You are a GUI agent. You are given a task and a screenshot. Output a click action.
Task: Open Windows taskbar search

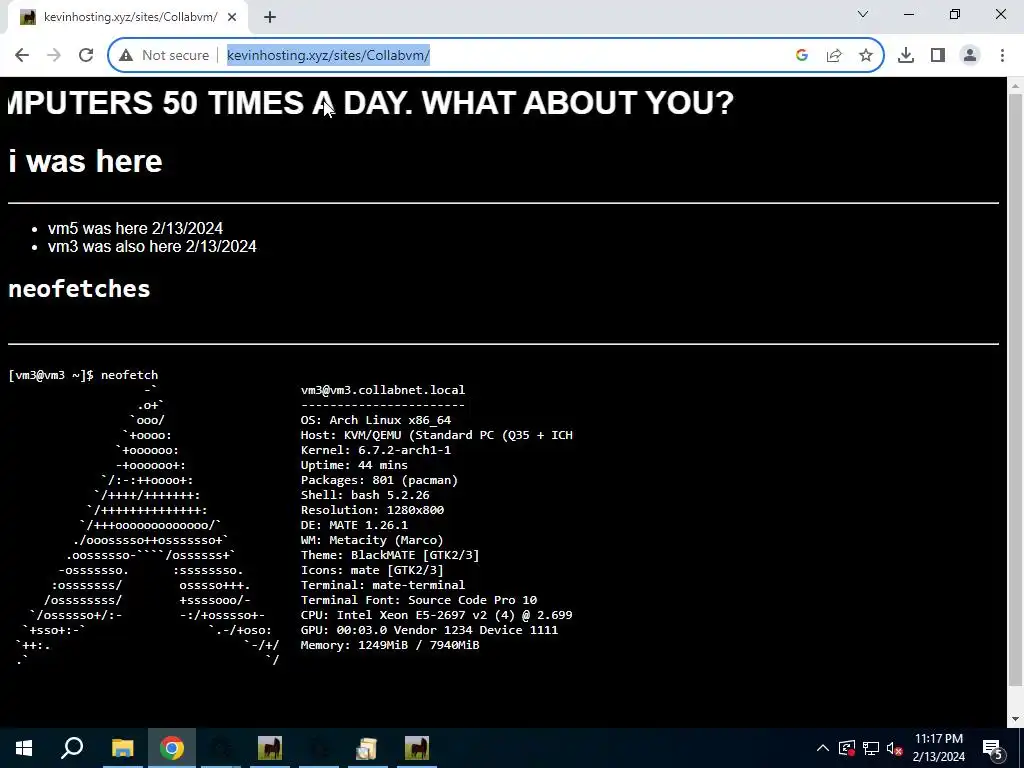tap(72, 748)
